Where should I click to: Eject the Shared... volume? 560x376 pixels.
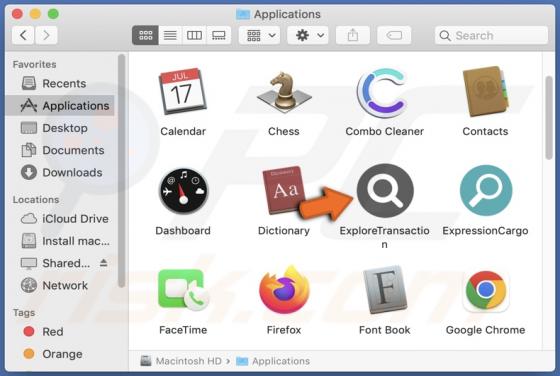[x=104, y=263]
